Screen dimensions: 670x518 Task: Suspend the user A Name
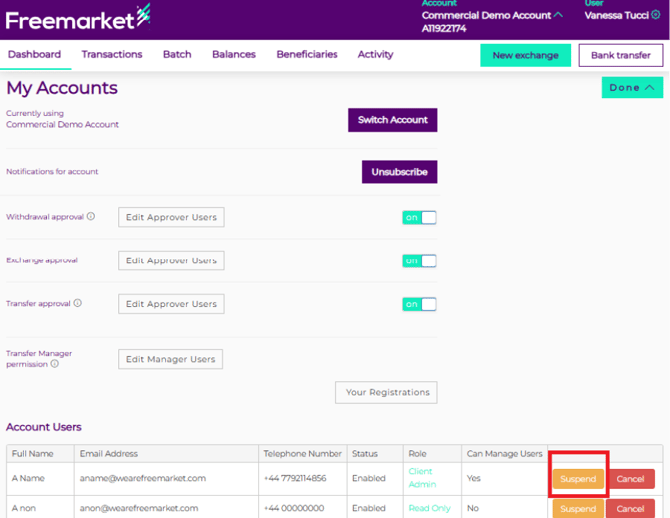click(x=578, y=479)
